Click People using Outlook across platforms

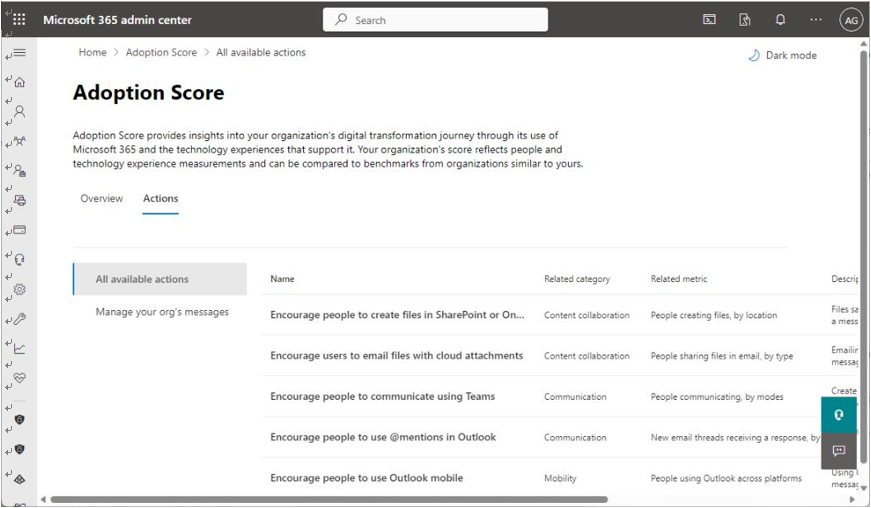726,478
